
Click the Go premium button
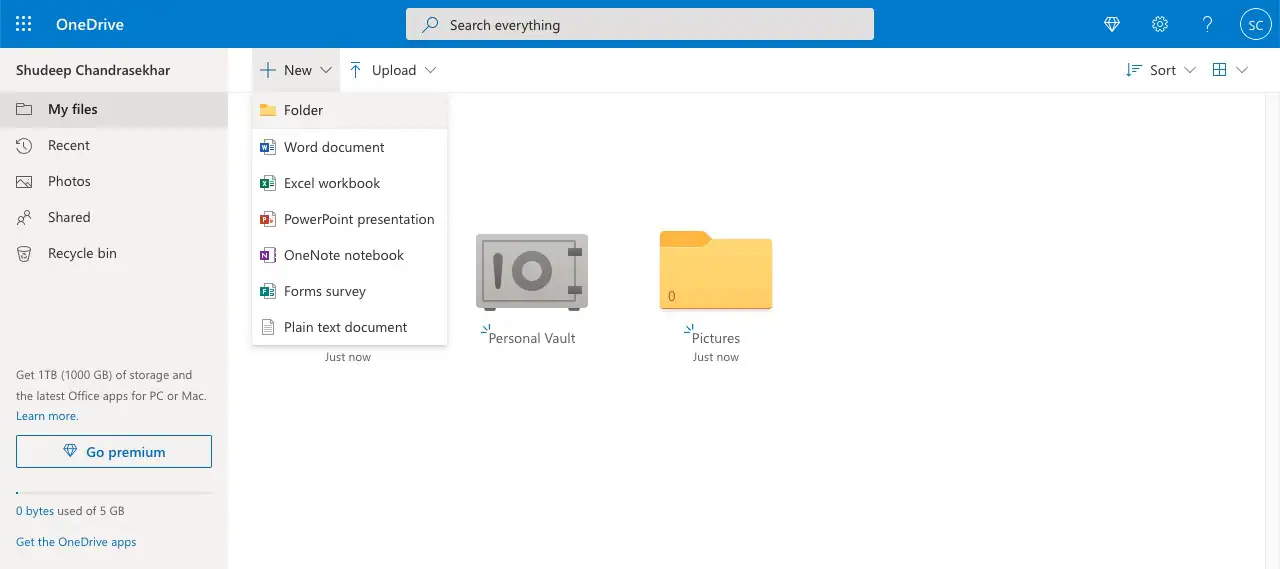pos(114,452)
